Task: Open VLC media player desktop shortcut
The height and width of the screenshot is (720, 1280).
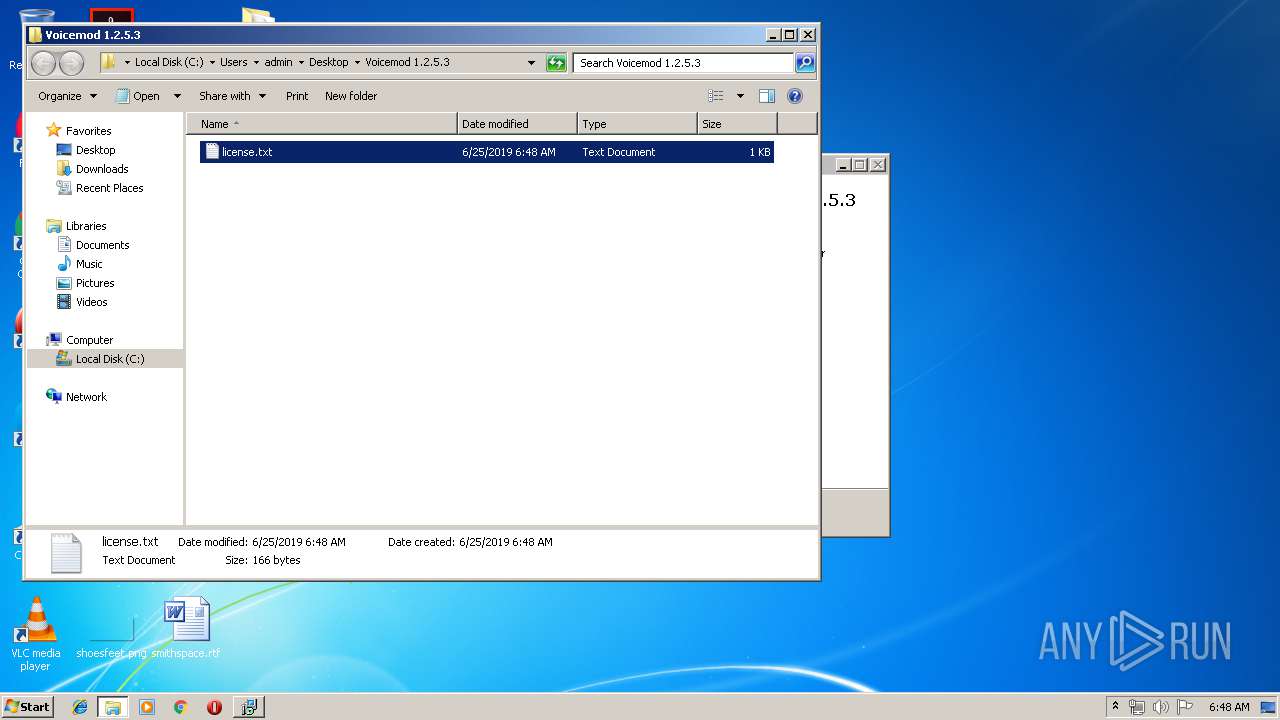Action: [35, 634]
